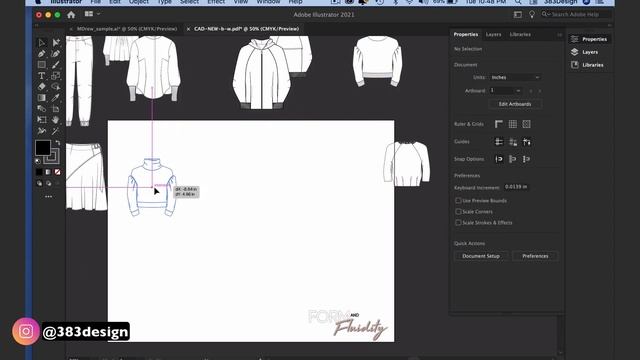The height and width of the screenshot is (360, 640).
Task: Select the Type tool
Action: click(x=42, y=76)
